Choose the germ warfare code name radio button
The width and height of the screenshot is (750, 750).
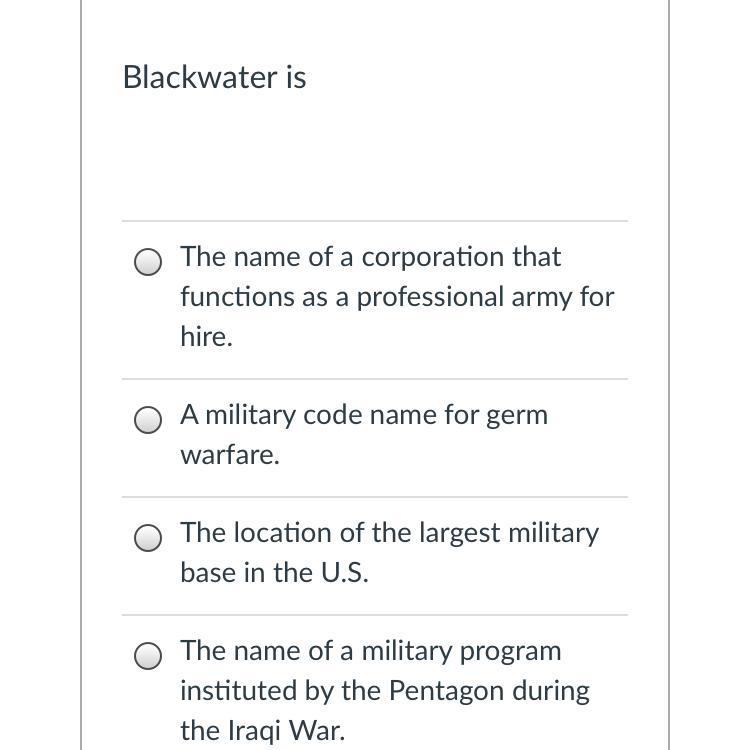148,420
